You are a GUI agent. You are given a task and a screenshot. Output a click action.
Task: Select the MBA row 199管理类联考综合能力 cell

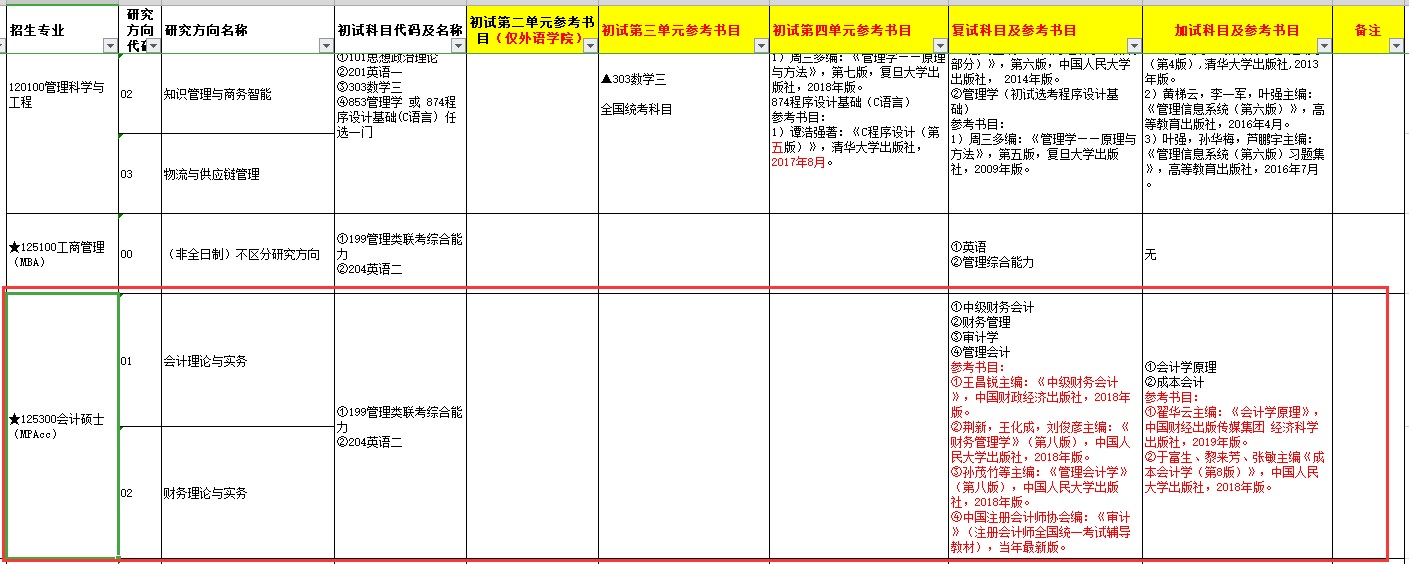tap(401, 253)
